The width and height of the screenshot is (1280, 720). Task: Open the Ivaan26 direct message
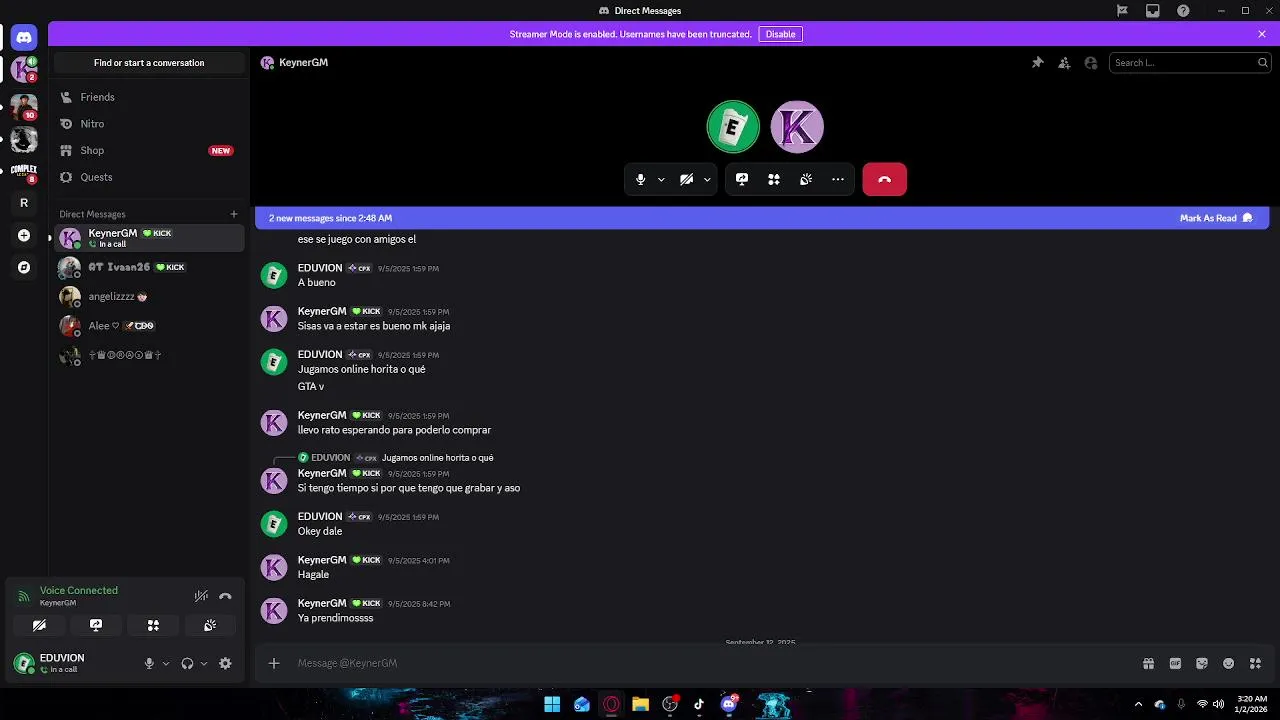click(150, 267)
